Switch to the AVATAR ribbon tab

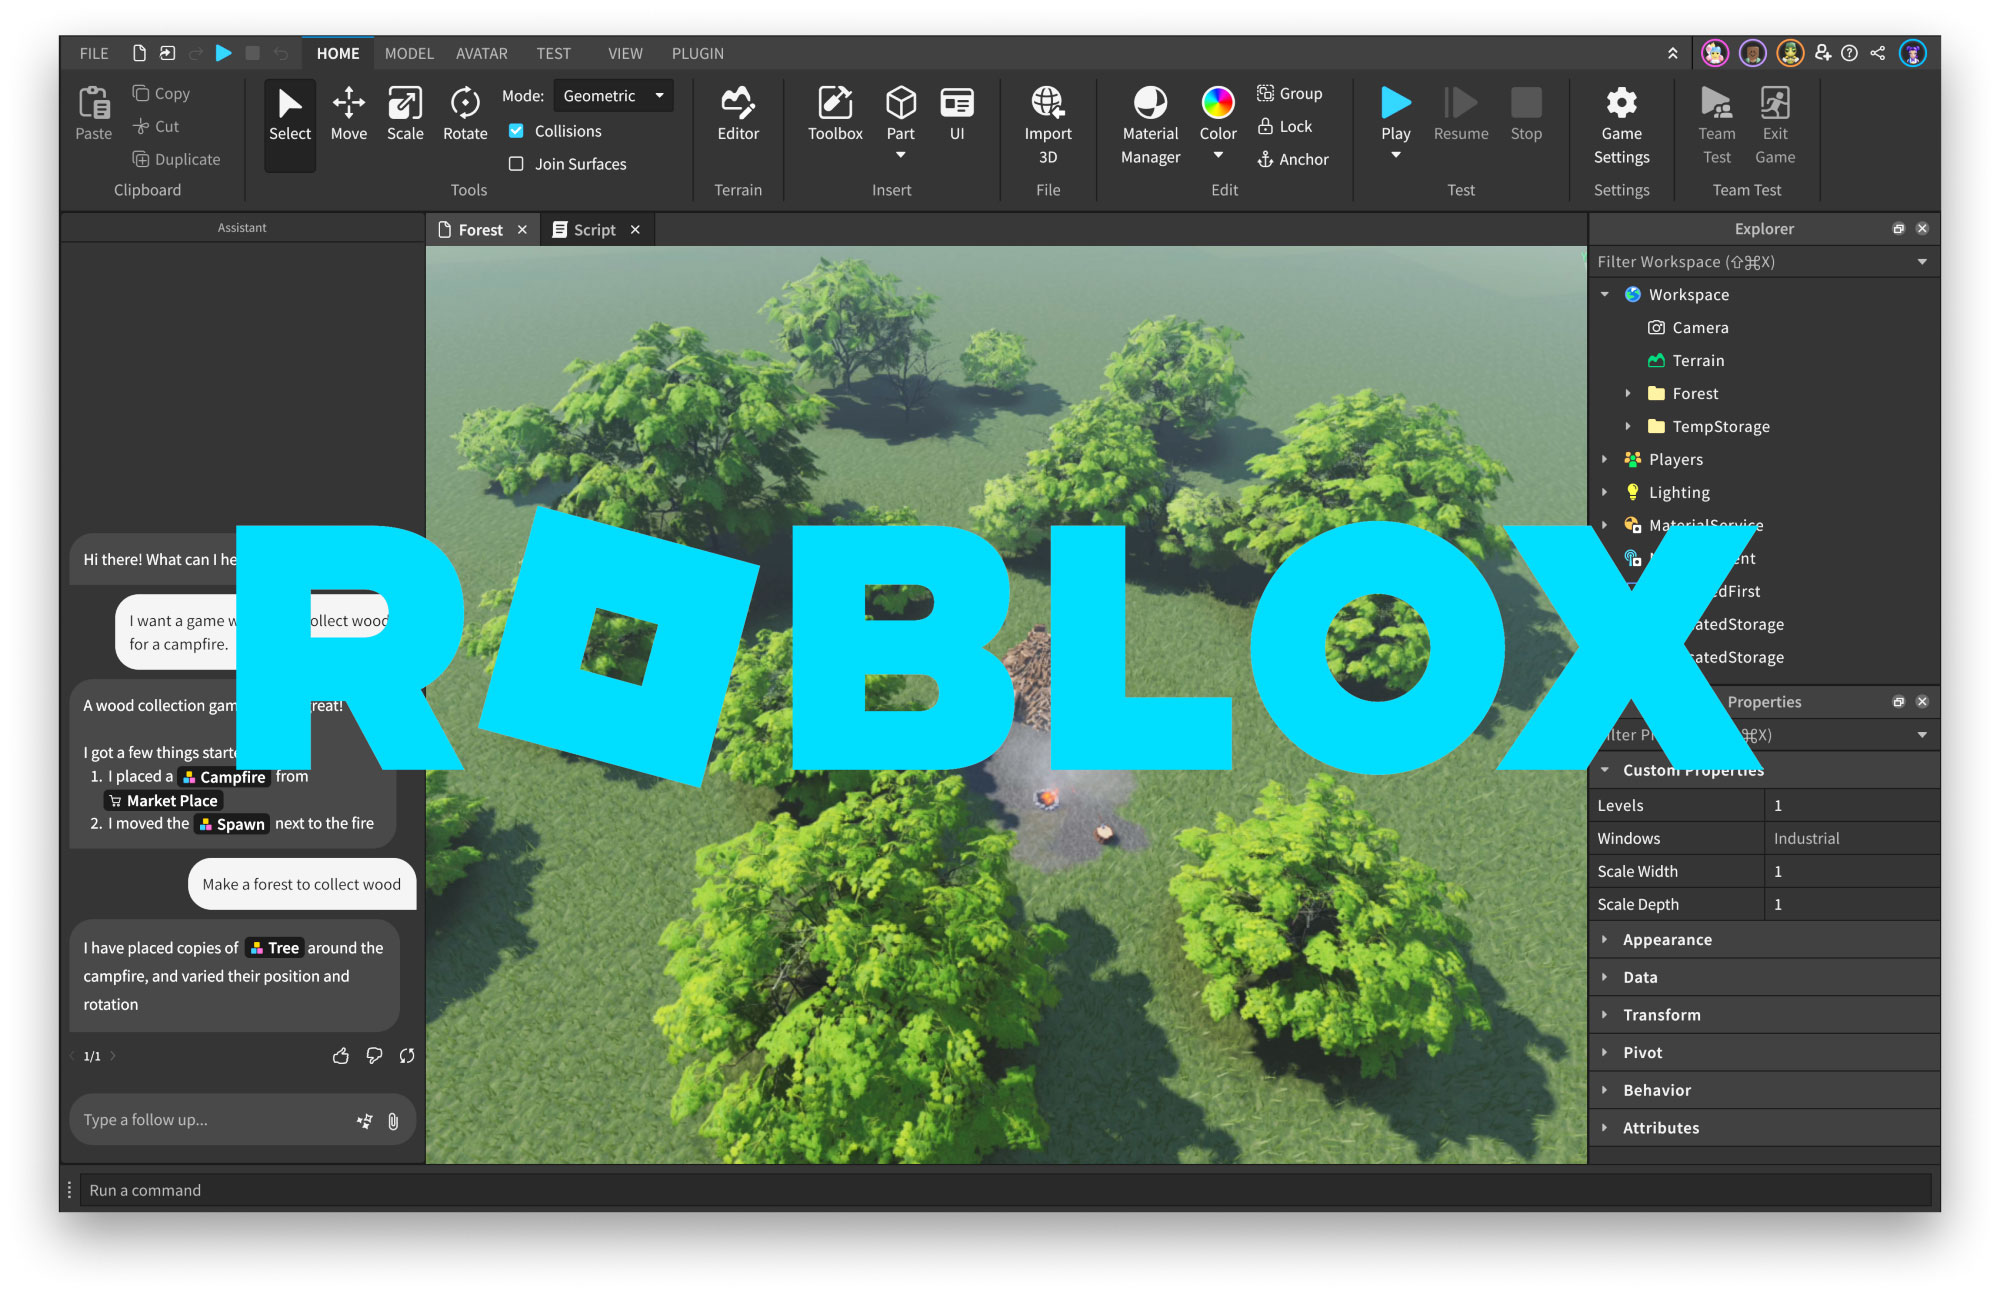[x=482, y=53]
